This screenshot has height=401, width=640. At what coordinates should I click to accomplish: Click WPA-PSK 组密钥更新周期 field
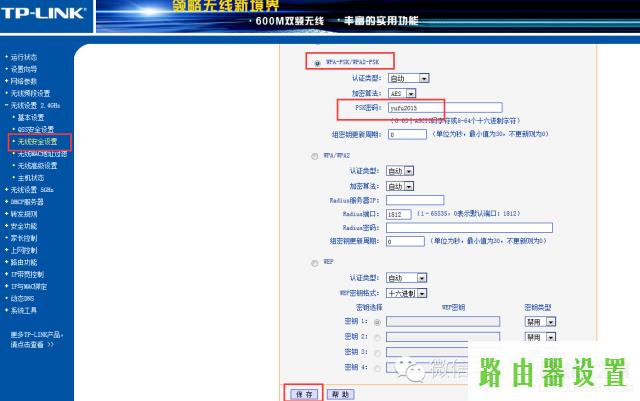tap(407, 134)
